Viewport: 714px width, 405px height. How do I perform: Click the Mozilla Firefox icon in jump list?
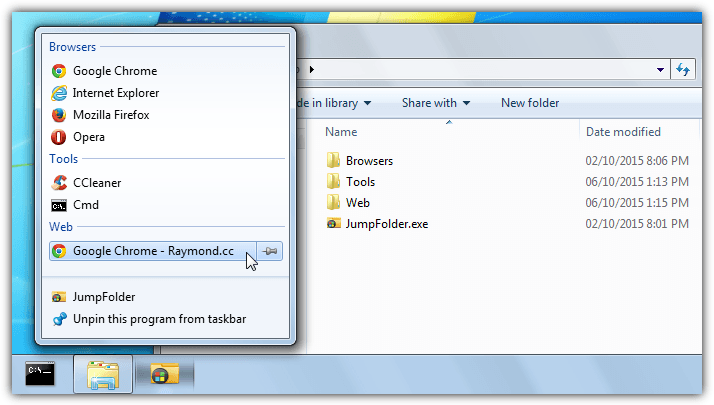[59, 115]
